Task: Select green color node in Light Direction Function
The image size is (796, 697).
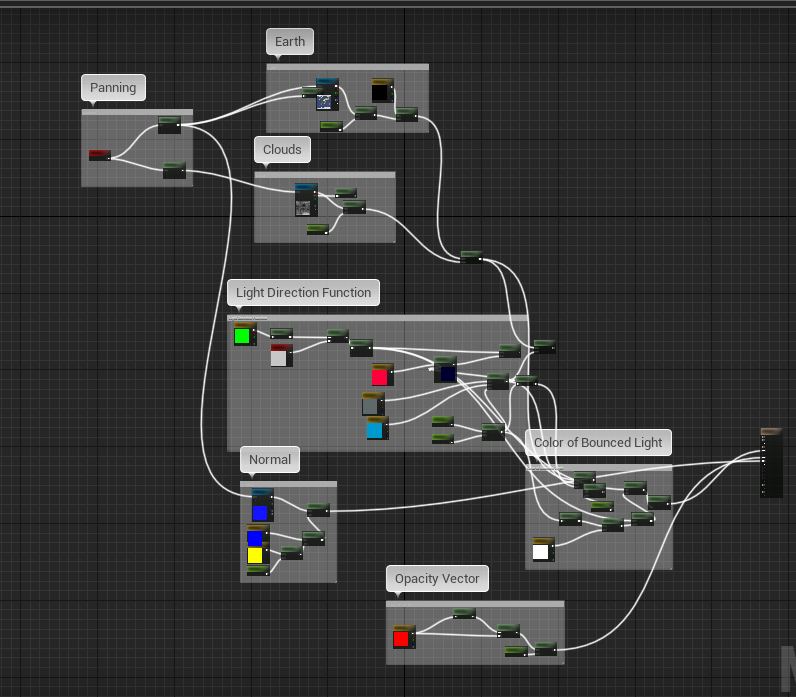Action: pyautogui.click(x=242, y=336)
